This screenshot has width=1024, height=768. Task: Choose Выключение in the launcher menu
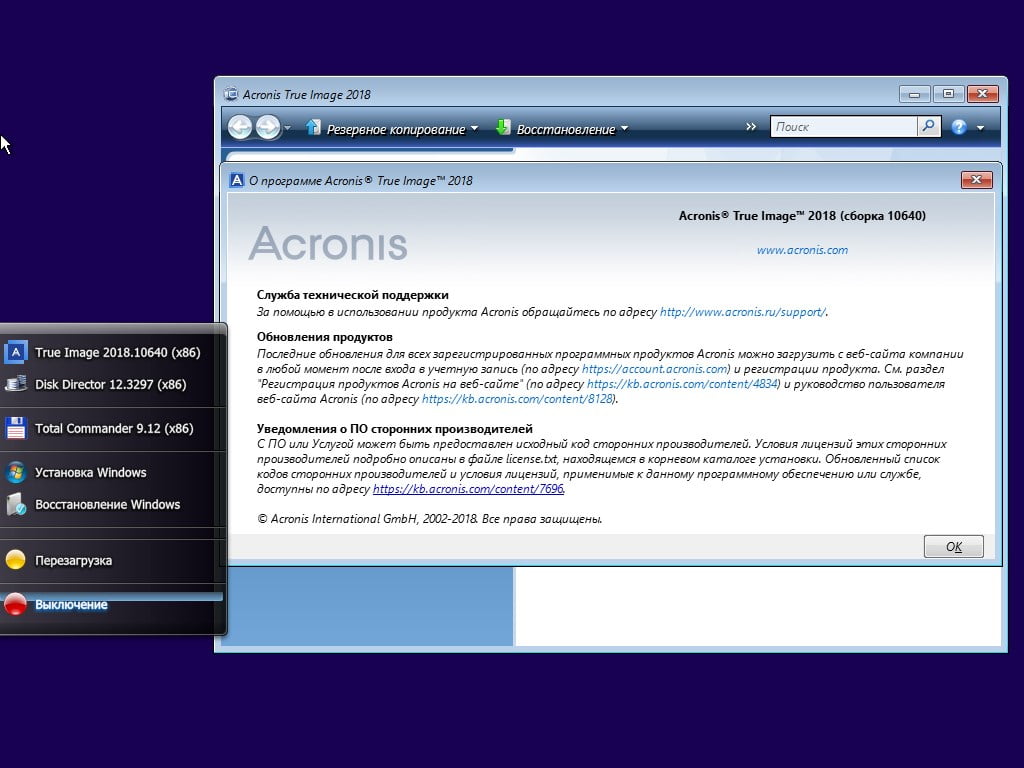70,604
